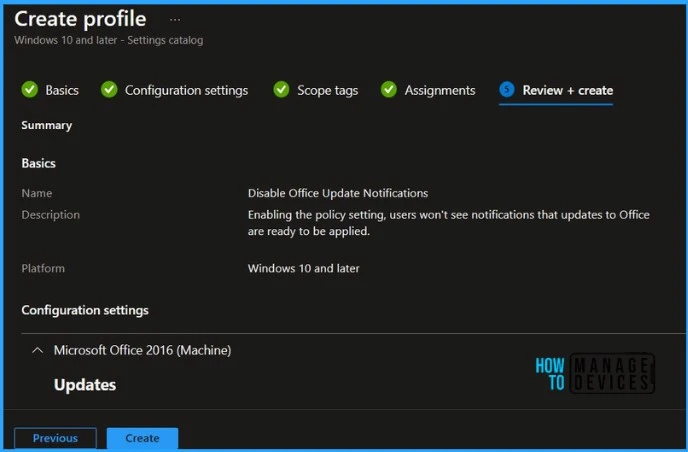
Task: Click the green checkmark icon for Basics
Action: [30, 90]
